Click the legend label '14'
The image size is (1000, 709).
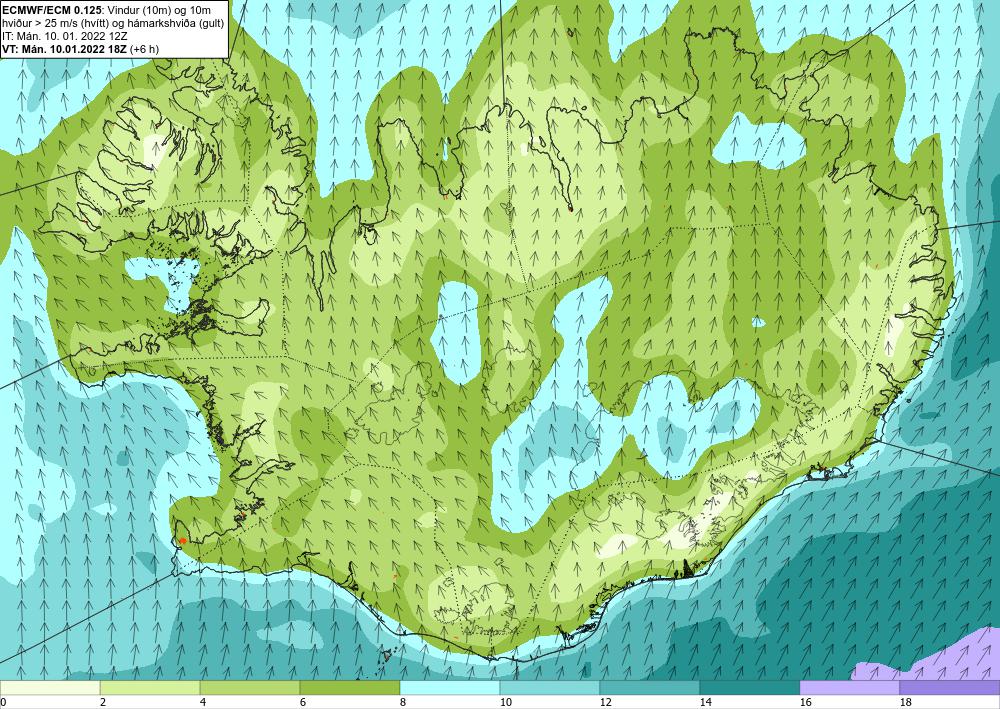(x=705, y=703)
